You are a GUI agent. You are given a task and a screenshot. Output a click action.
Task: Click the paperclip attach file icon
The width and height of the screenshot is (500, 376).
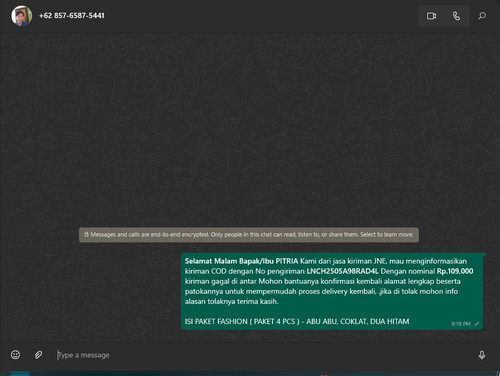click(38, 355)
